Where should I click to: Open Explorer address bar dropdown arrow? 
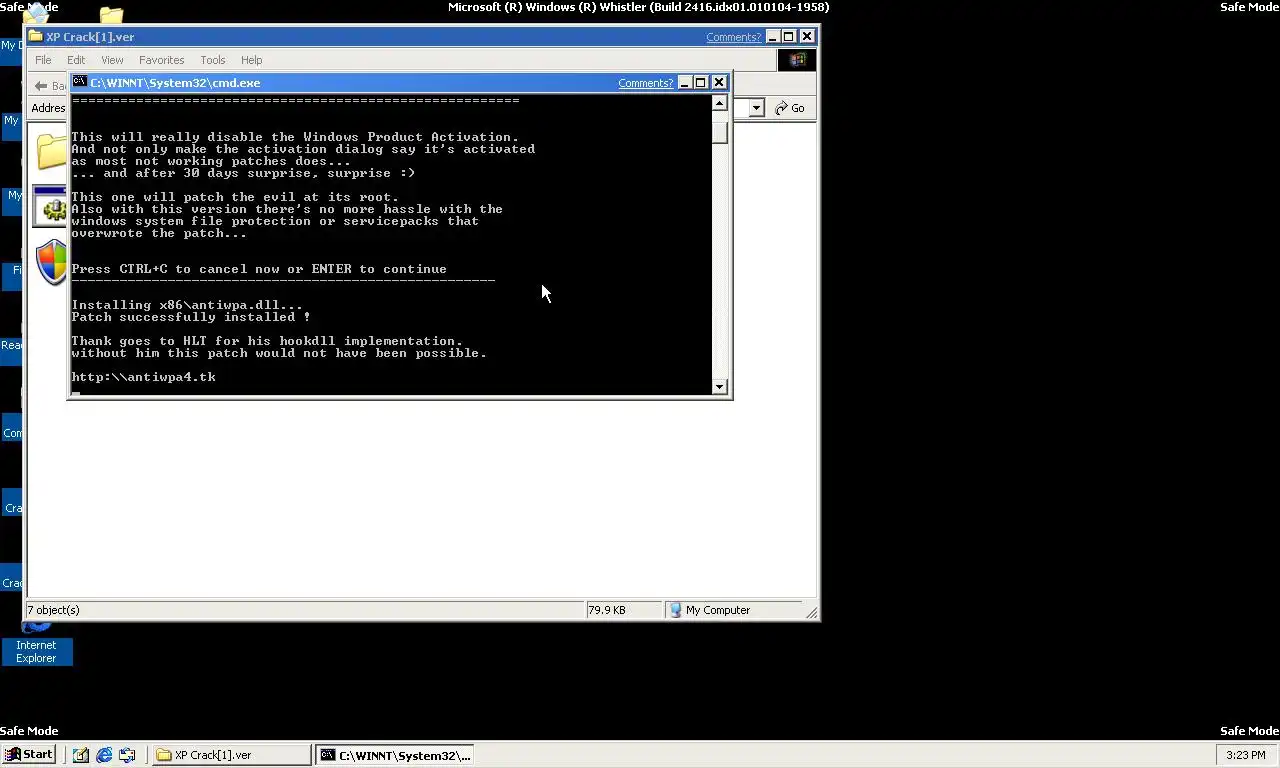(756, 108)
